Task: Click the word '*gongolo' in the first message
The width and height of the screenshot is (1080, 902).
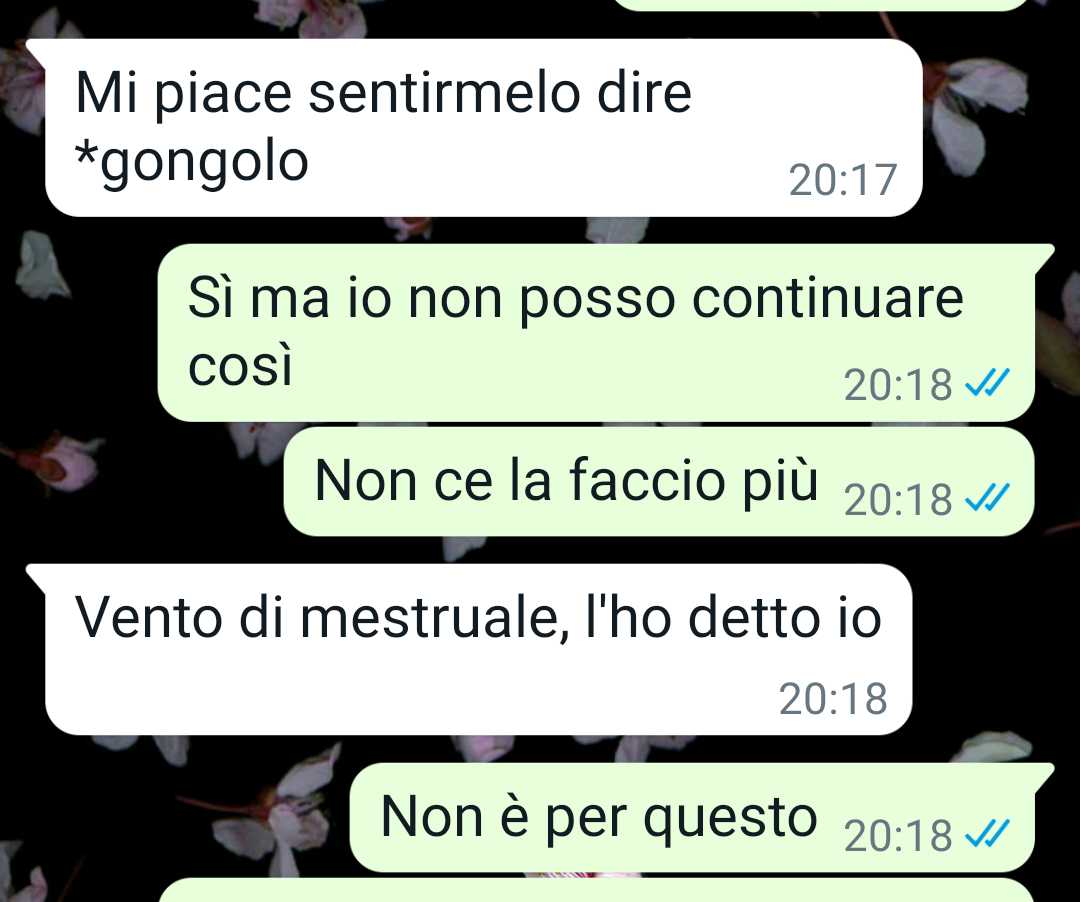Action: tap(191, 162)
